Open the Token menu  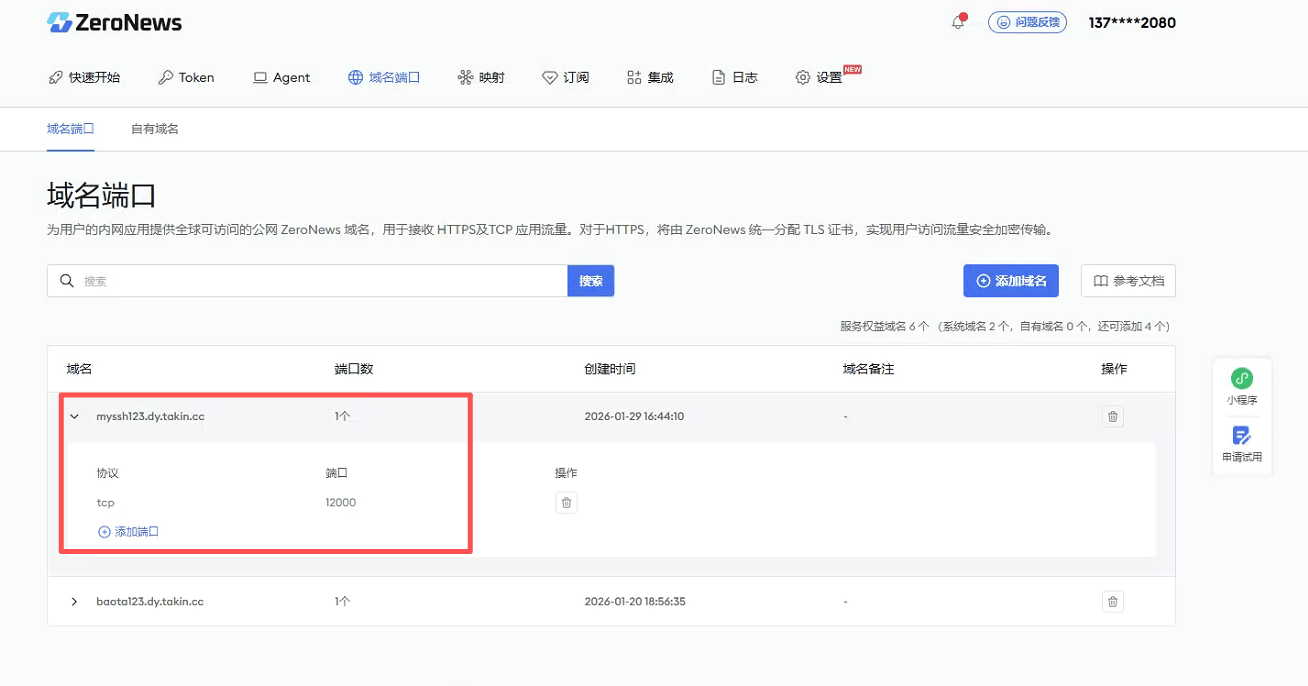coord(186,77)
